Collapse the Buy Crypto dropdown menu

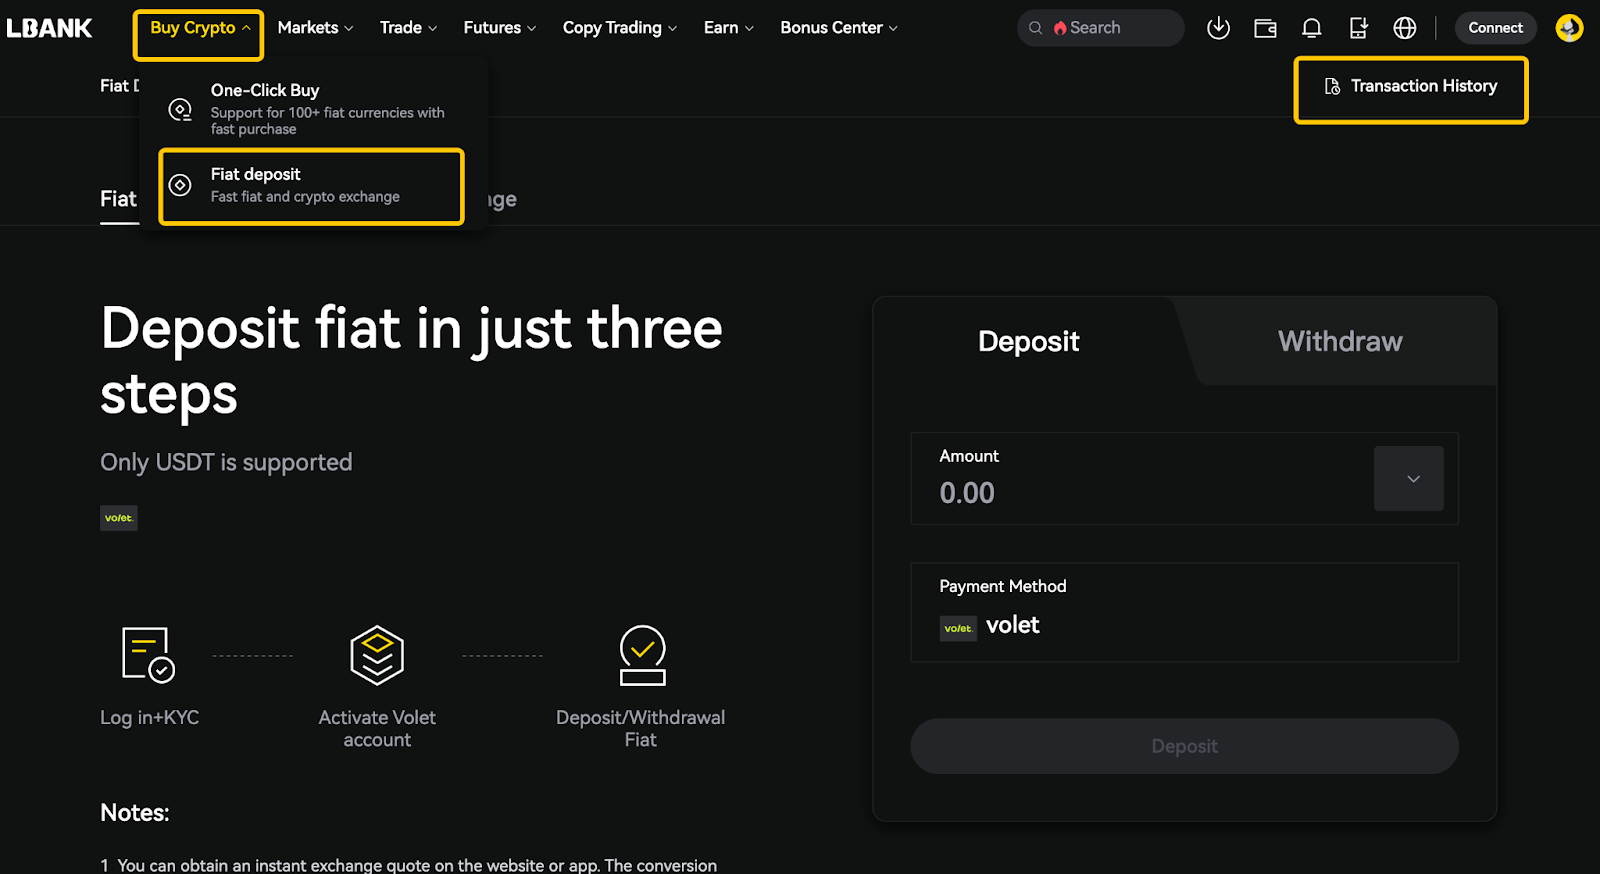(199, 28)
